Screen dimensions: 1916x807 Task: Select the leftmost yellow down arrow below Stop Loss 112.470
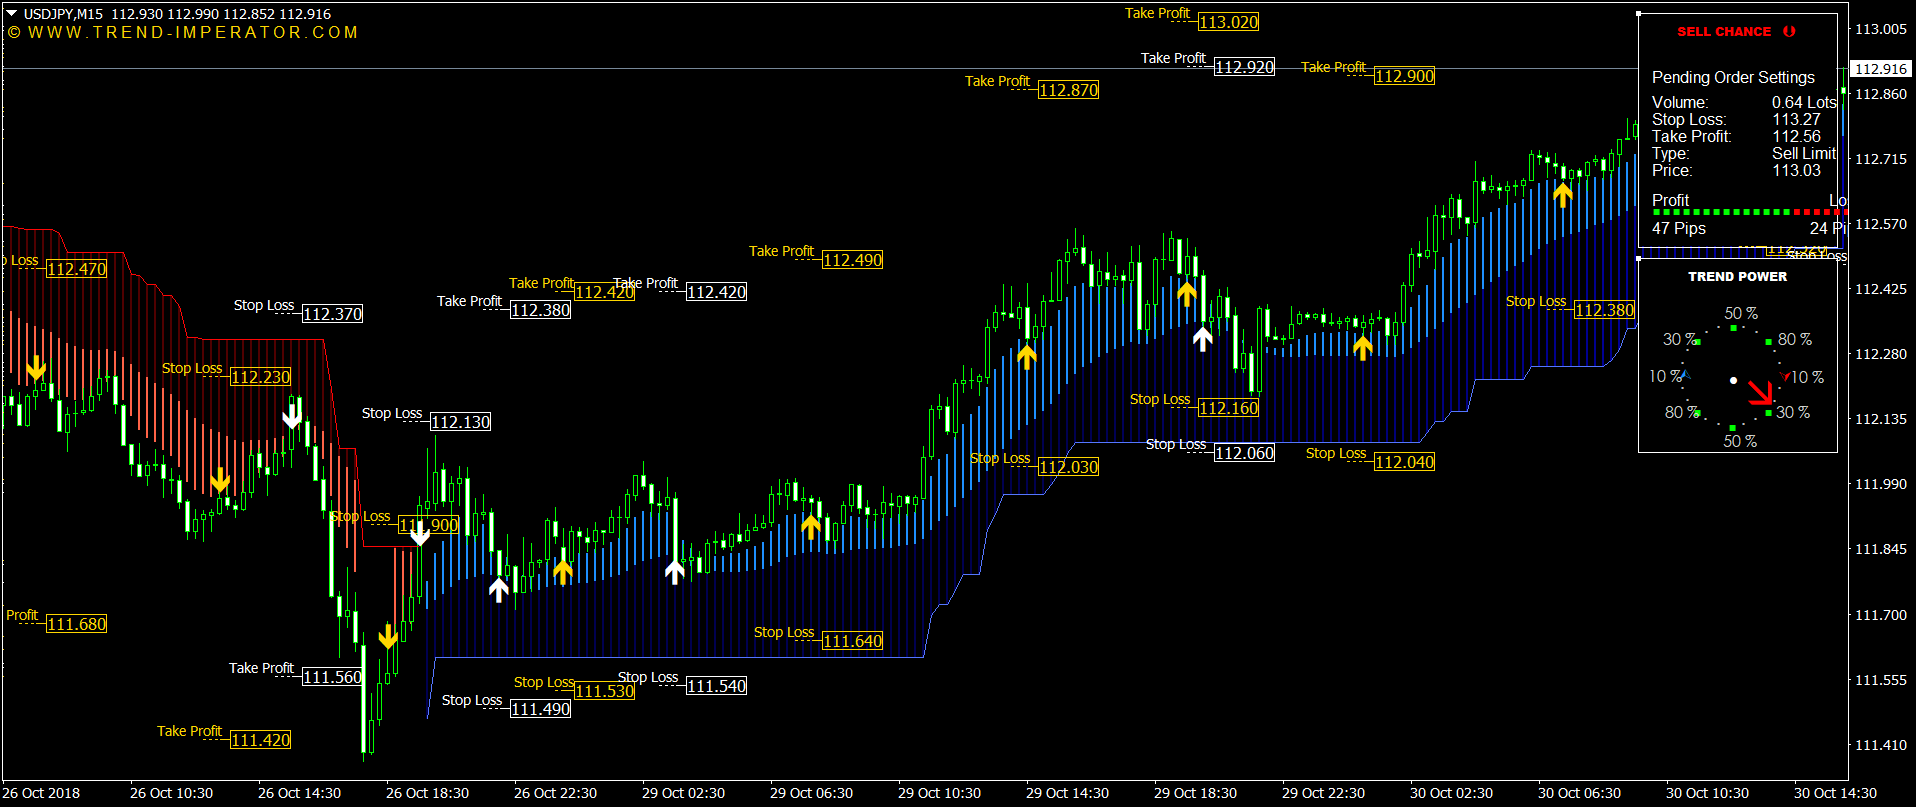[x=36, y=368]
